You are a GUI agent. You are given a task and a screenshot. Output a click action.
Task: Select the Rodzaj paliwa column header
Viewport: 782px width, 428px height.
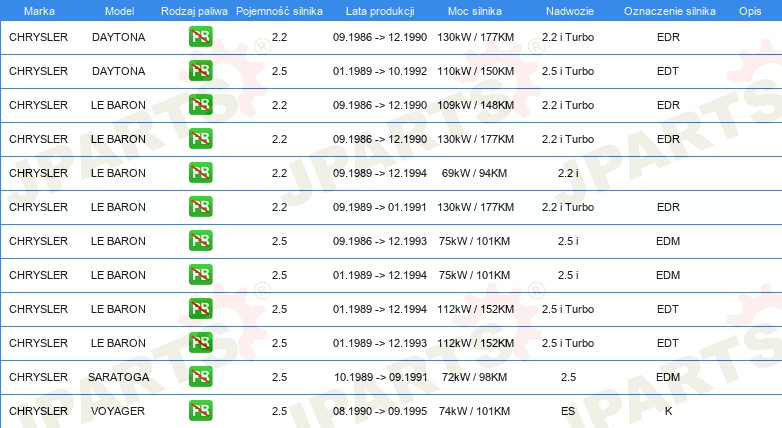click(x=194, y=11)
